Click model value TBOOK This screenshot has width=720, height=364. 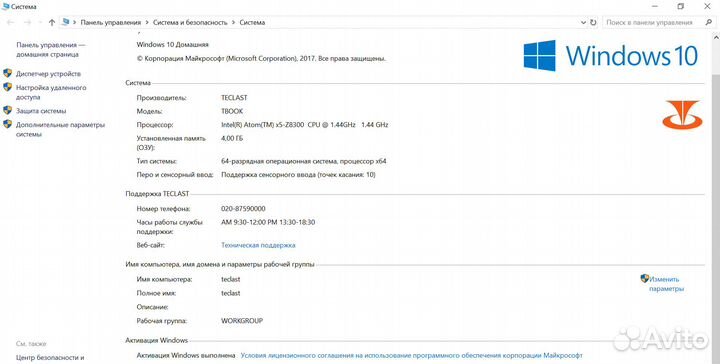(x=232, y=111)
